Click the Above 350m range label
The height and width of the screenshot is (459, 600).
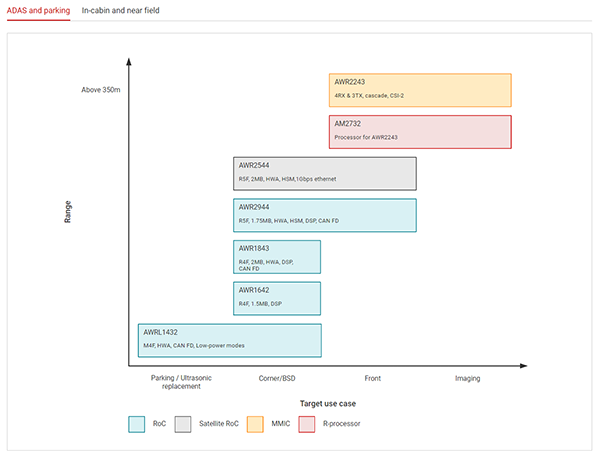pos(101,90)
